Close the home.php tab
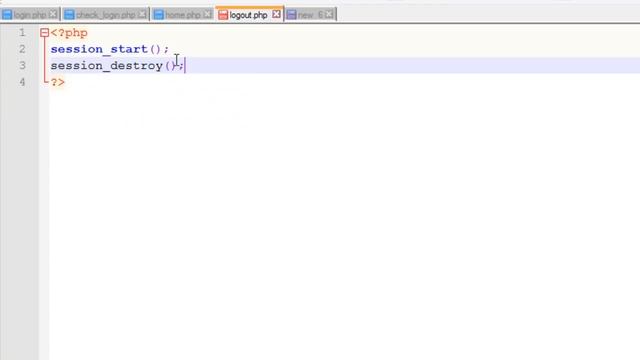Viewport: 640px width, 360px height. pyautogui.click(x=208, y=14)
